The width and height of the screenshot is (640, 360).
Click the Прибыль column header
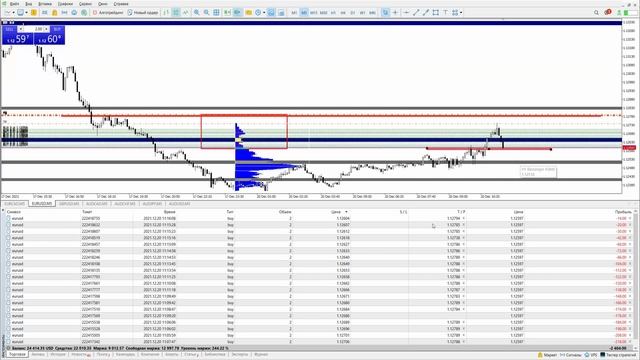click(623, 212)
